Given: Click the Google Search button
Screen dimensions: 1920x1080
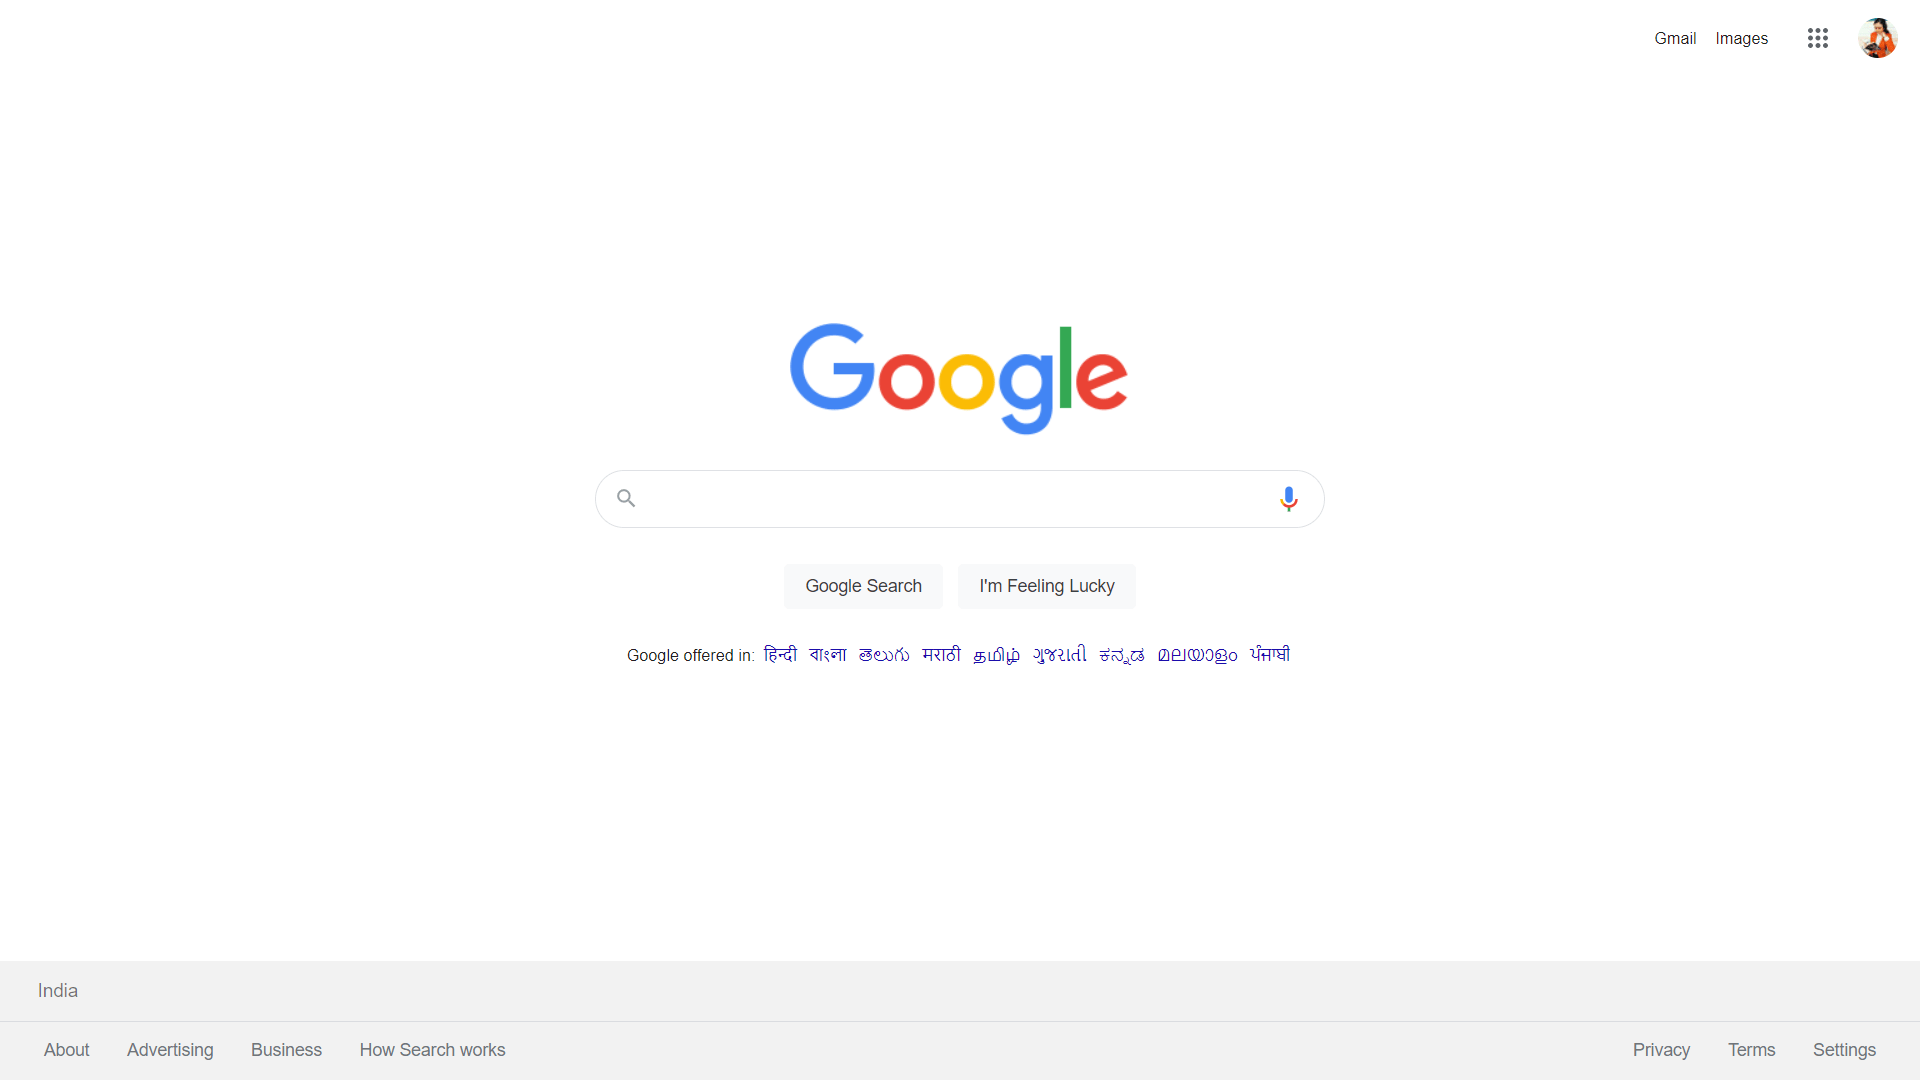Looking at the screenshot, I should pyautogui.click(x=862, y=585).
